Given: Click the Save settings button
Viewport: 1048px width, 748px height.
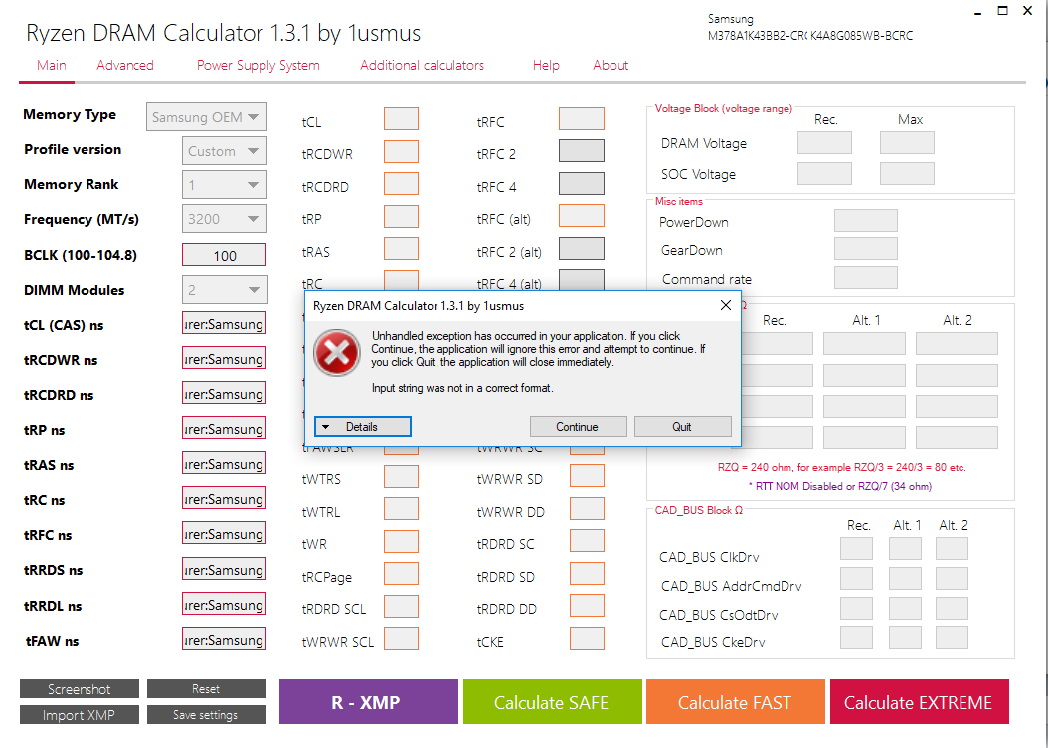Looking at the screenshot, I should click(x=206, y=715).
